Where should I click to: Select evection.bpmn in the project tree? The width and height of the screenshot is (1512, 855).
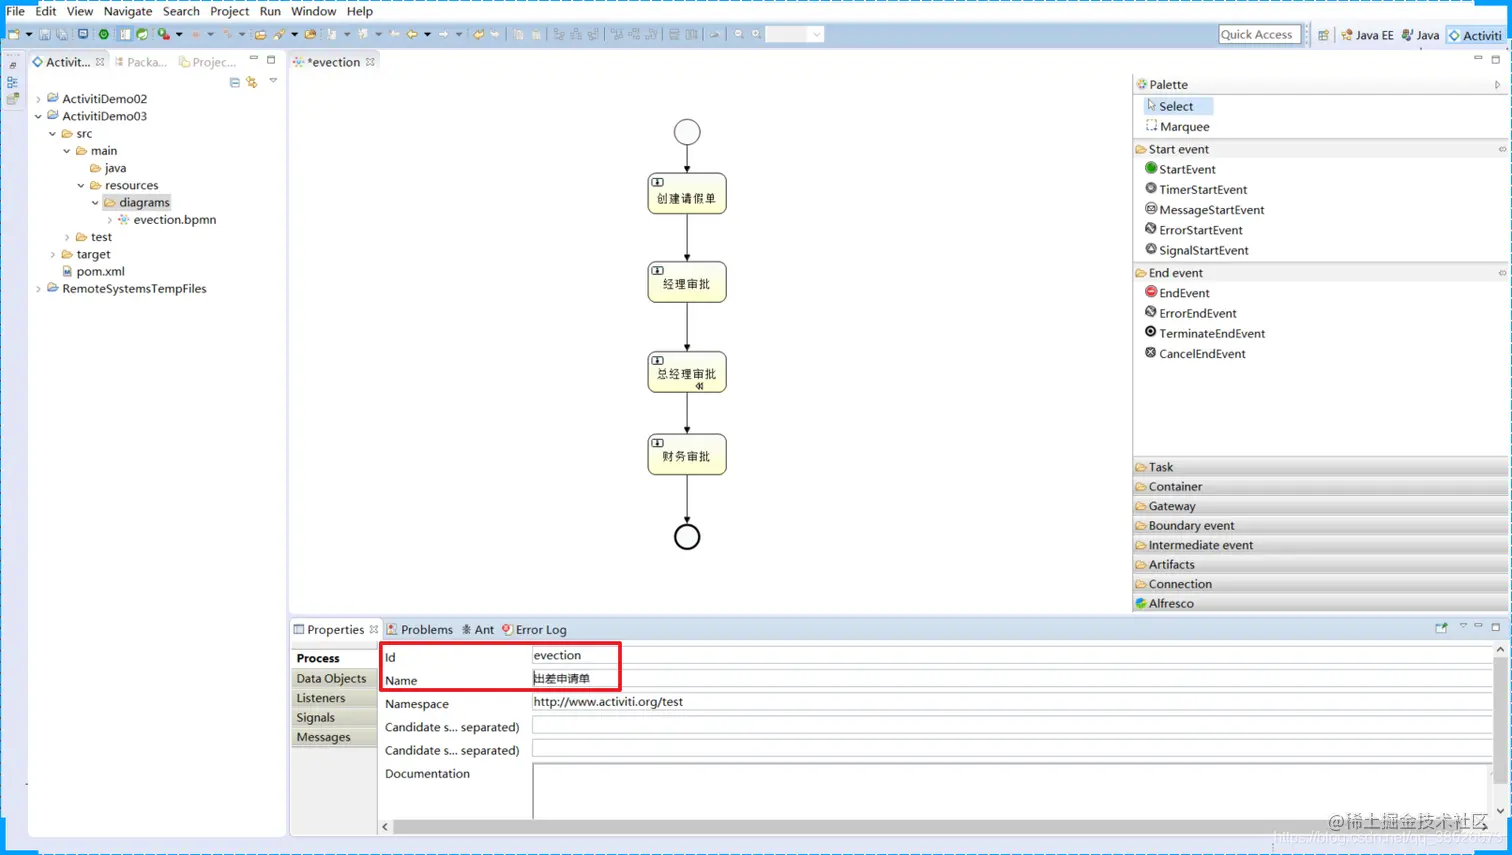tap(167, 220)
